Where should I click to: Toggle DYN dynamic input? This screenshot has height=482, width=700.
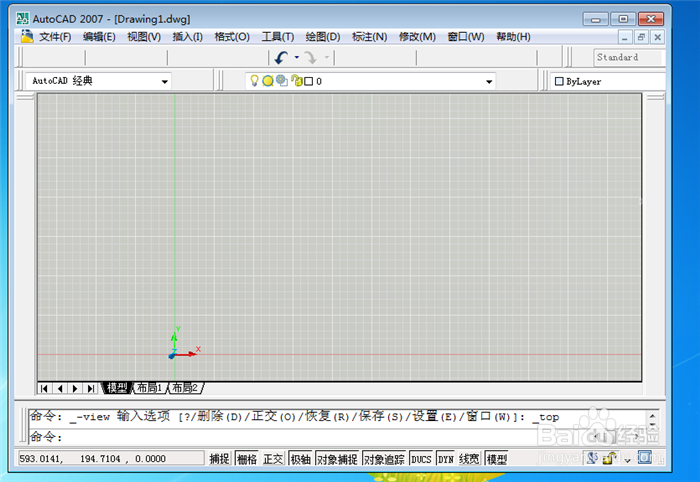(445, 459)
